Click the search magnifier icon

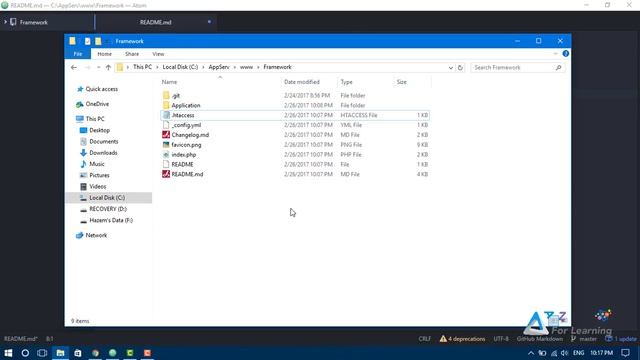[x=558, y=67]
